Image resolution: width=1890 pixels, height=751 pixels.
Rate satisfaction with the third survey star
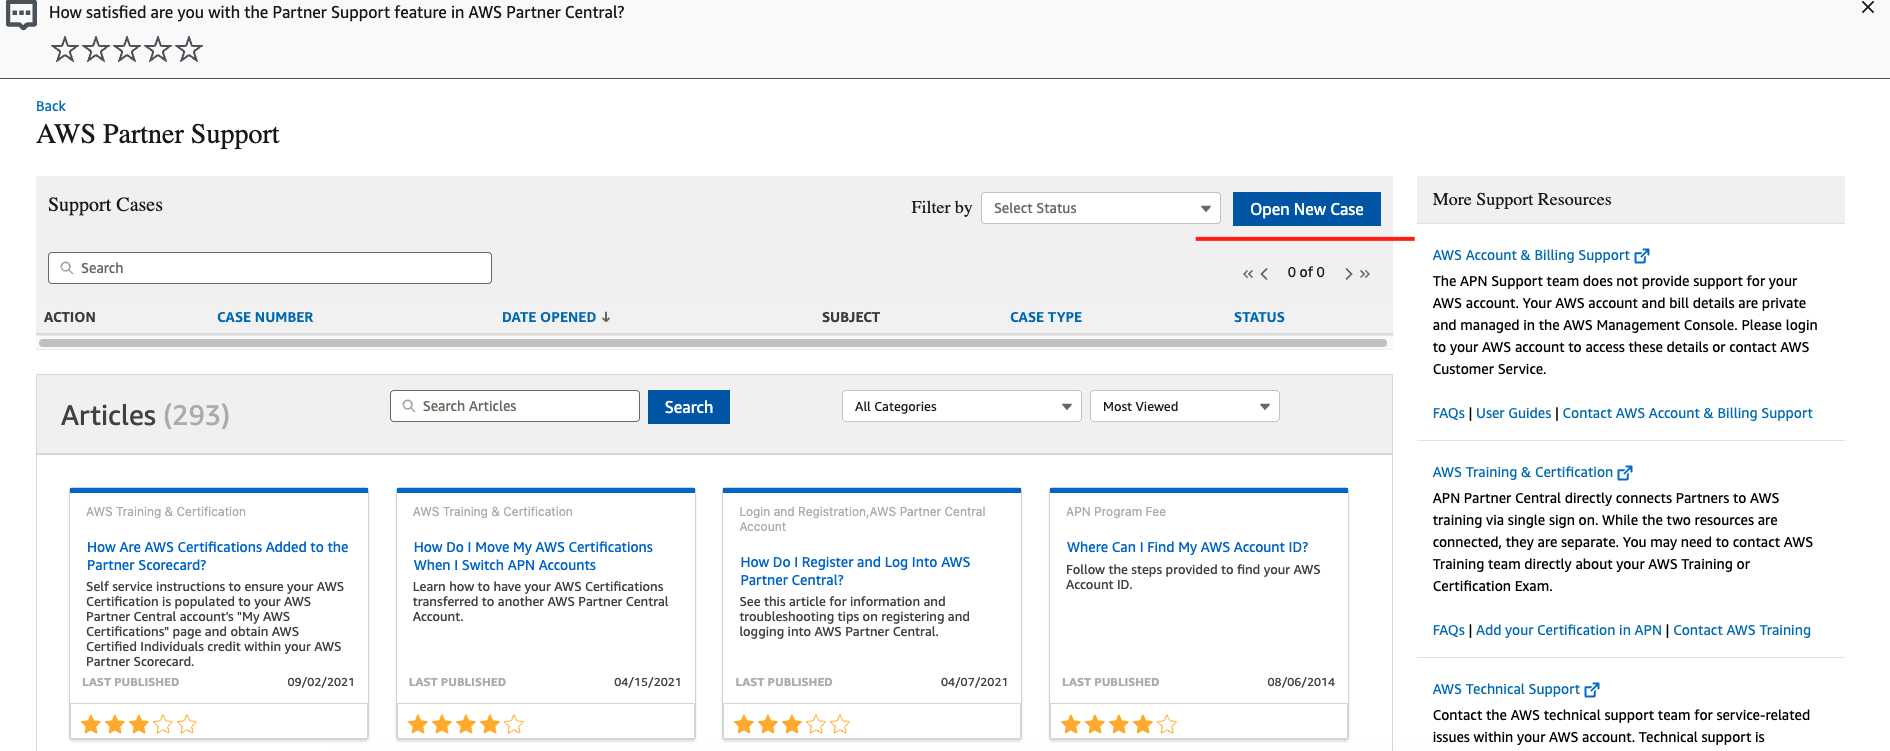click(x=127, y=49)
